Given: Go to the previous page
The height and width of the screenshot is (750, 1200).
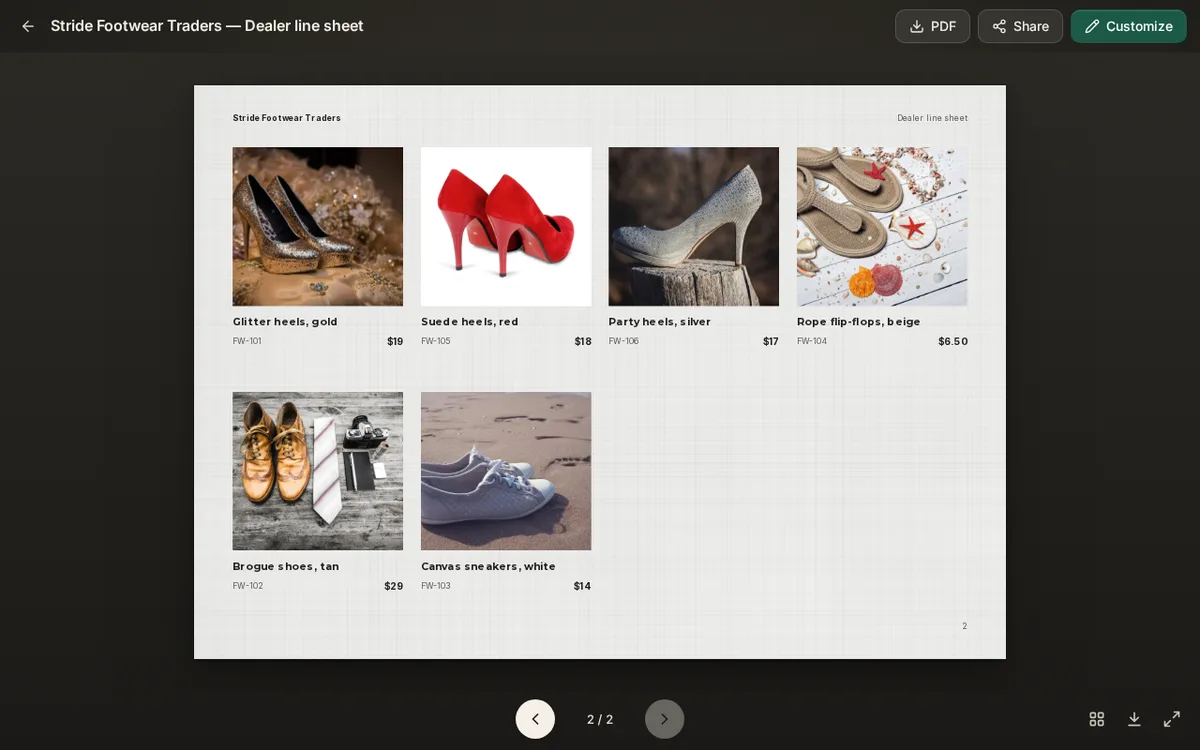Looking at the screenshot, I should pos(535,719).
